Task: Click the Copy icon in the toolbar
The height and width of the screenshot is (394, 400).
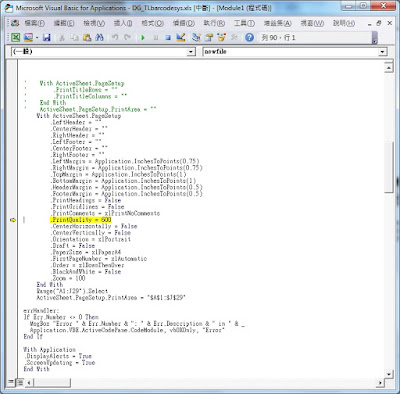Action: tap(74, 38)
